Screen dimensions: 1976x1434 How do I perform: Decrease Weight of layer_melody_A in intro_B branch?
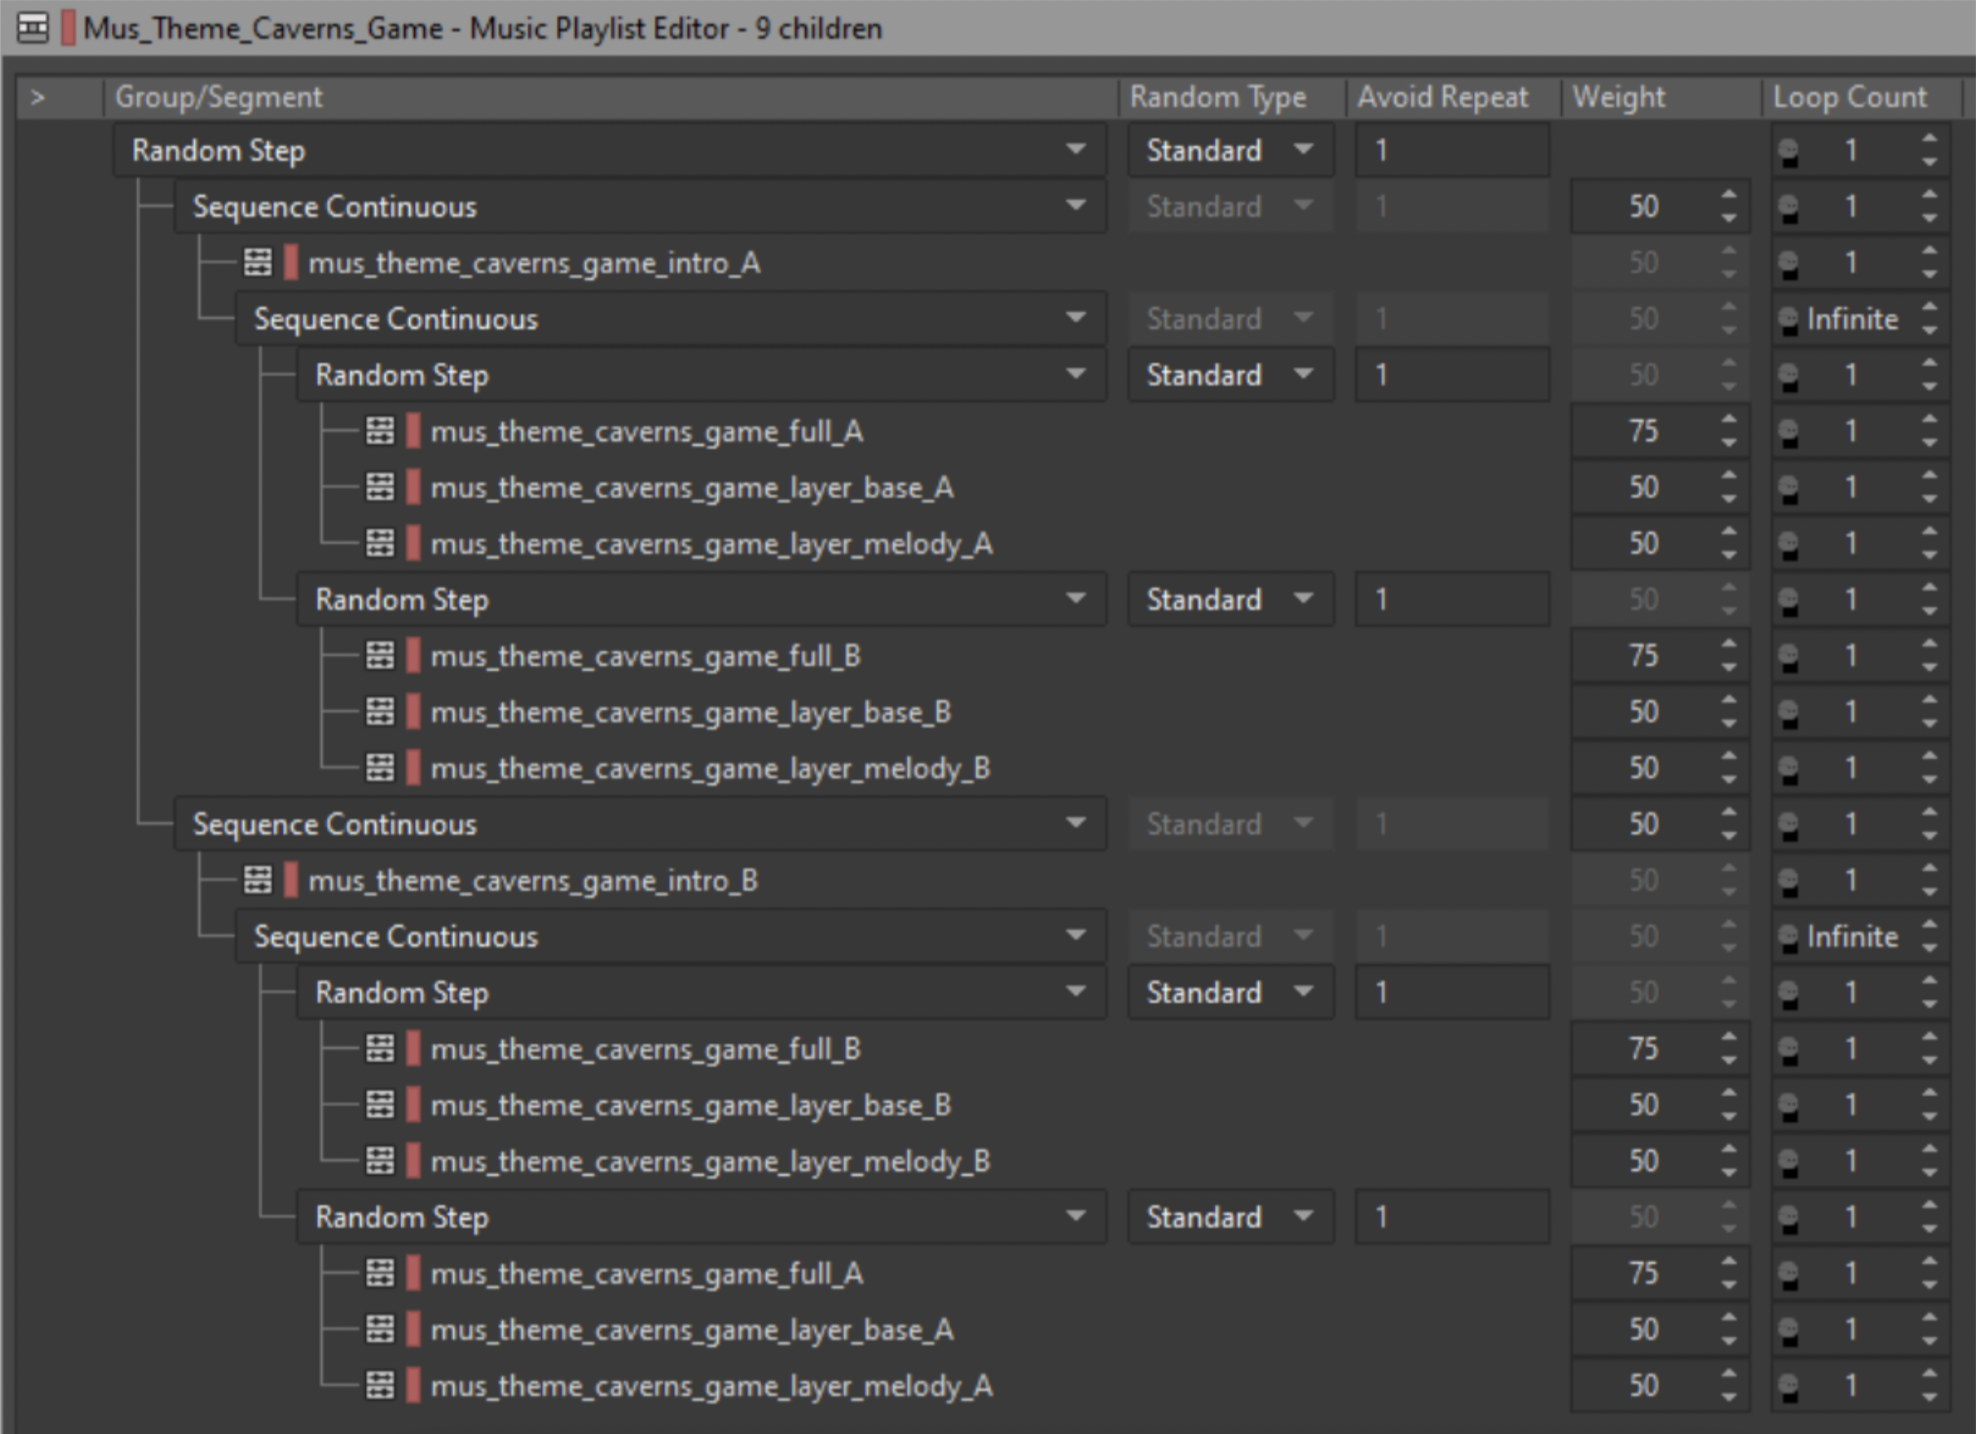[x=1729, y=1397]
